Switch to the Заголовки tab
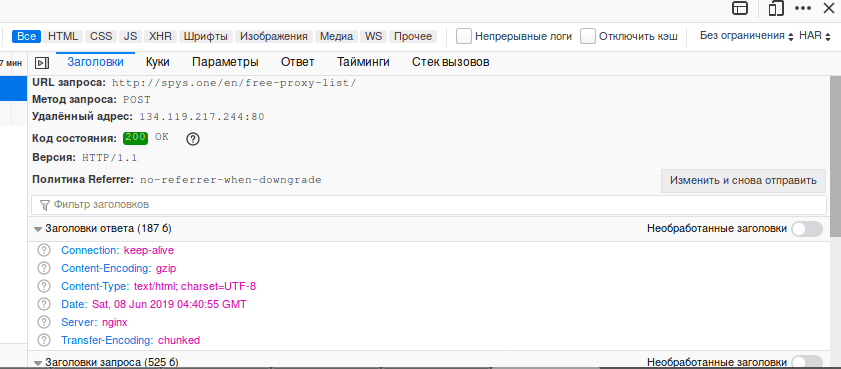 (95, 62)
